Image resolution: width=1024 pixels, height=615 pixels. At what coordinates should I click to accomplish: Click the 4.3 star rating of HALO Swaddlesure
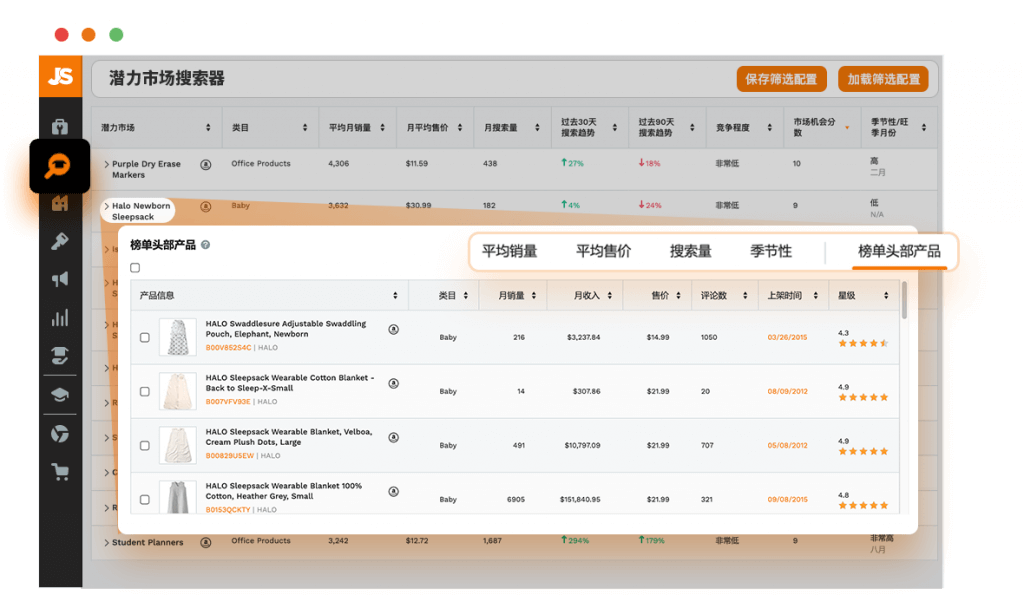(863, 343)
